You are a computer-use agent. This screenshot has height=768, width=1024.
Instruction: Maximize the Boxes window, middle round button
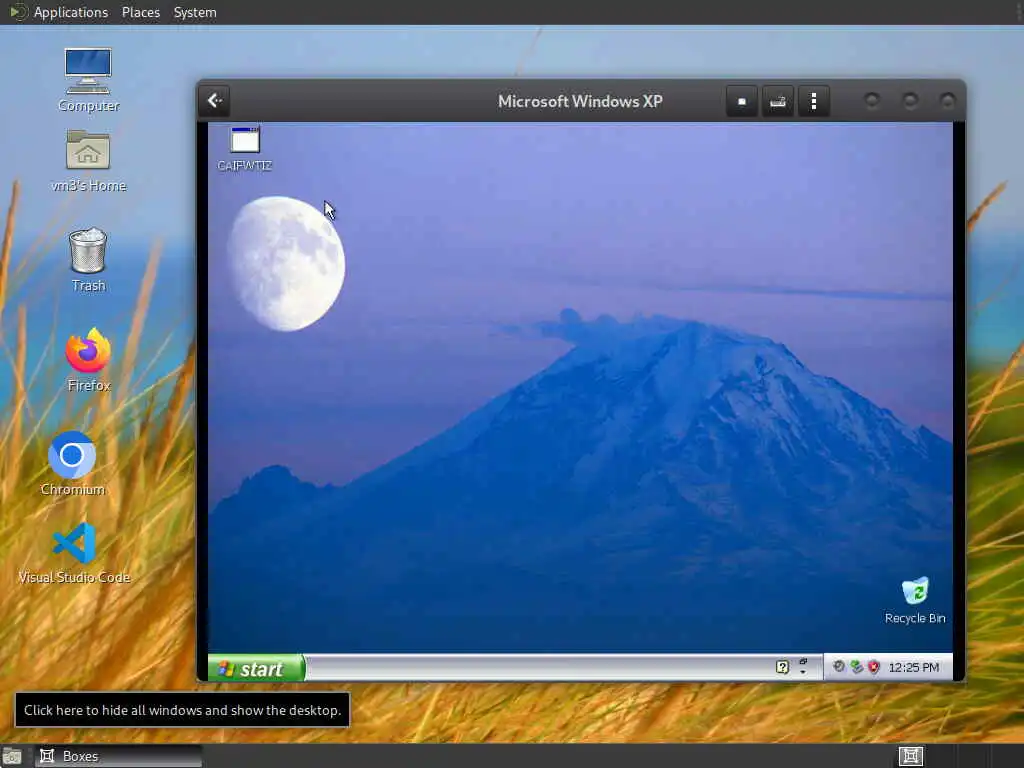pos(910,101)
